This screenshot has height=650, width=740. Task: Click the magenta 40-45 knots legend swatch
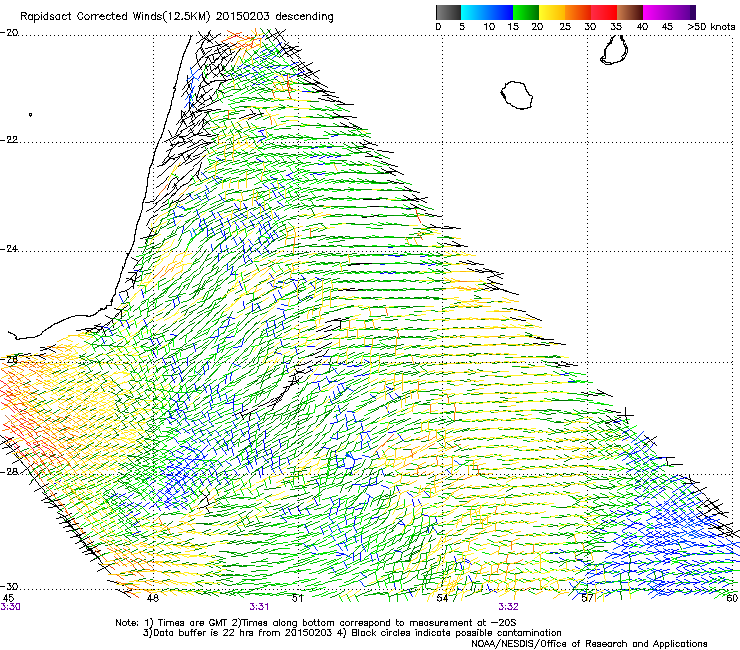(x=656, y=12)
